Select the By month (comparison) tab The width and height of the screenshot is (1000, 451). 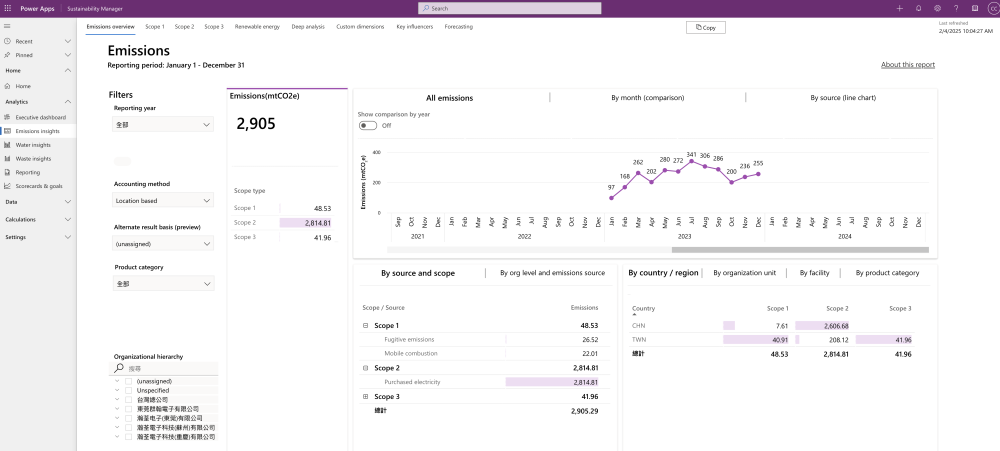pos(647,98)
